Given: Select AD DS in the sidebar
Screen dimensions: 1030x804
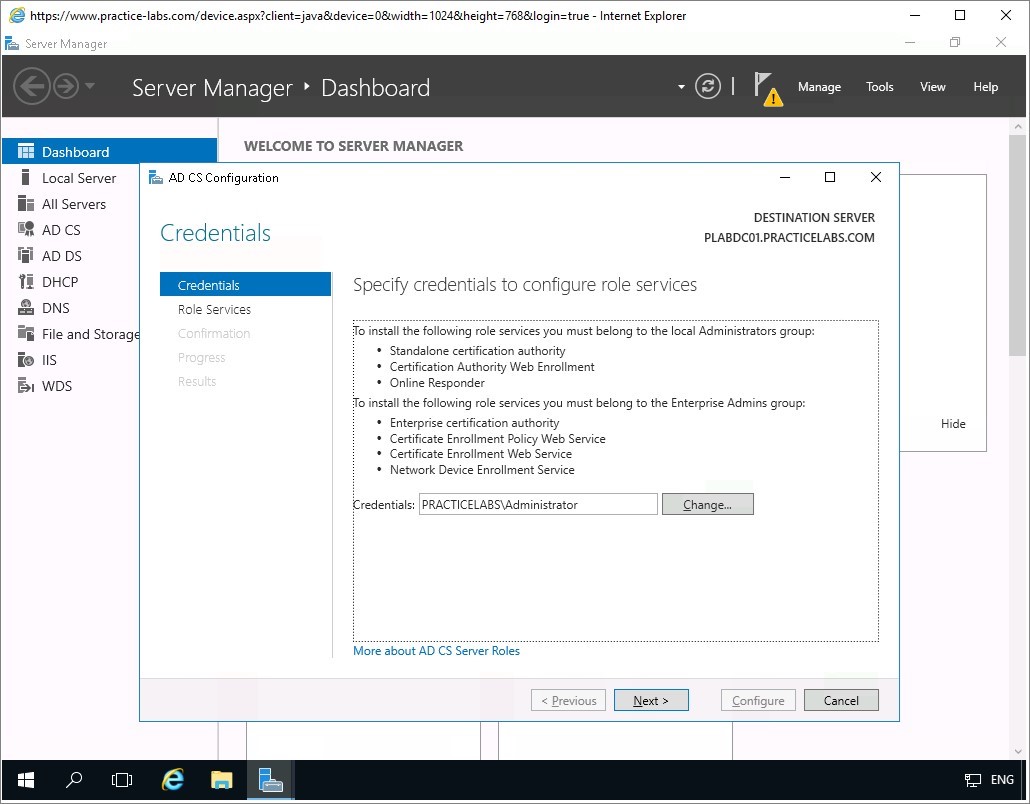Looking at the screenshot, I should (62, 256).
